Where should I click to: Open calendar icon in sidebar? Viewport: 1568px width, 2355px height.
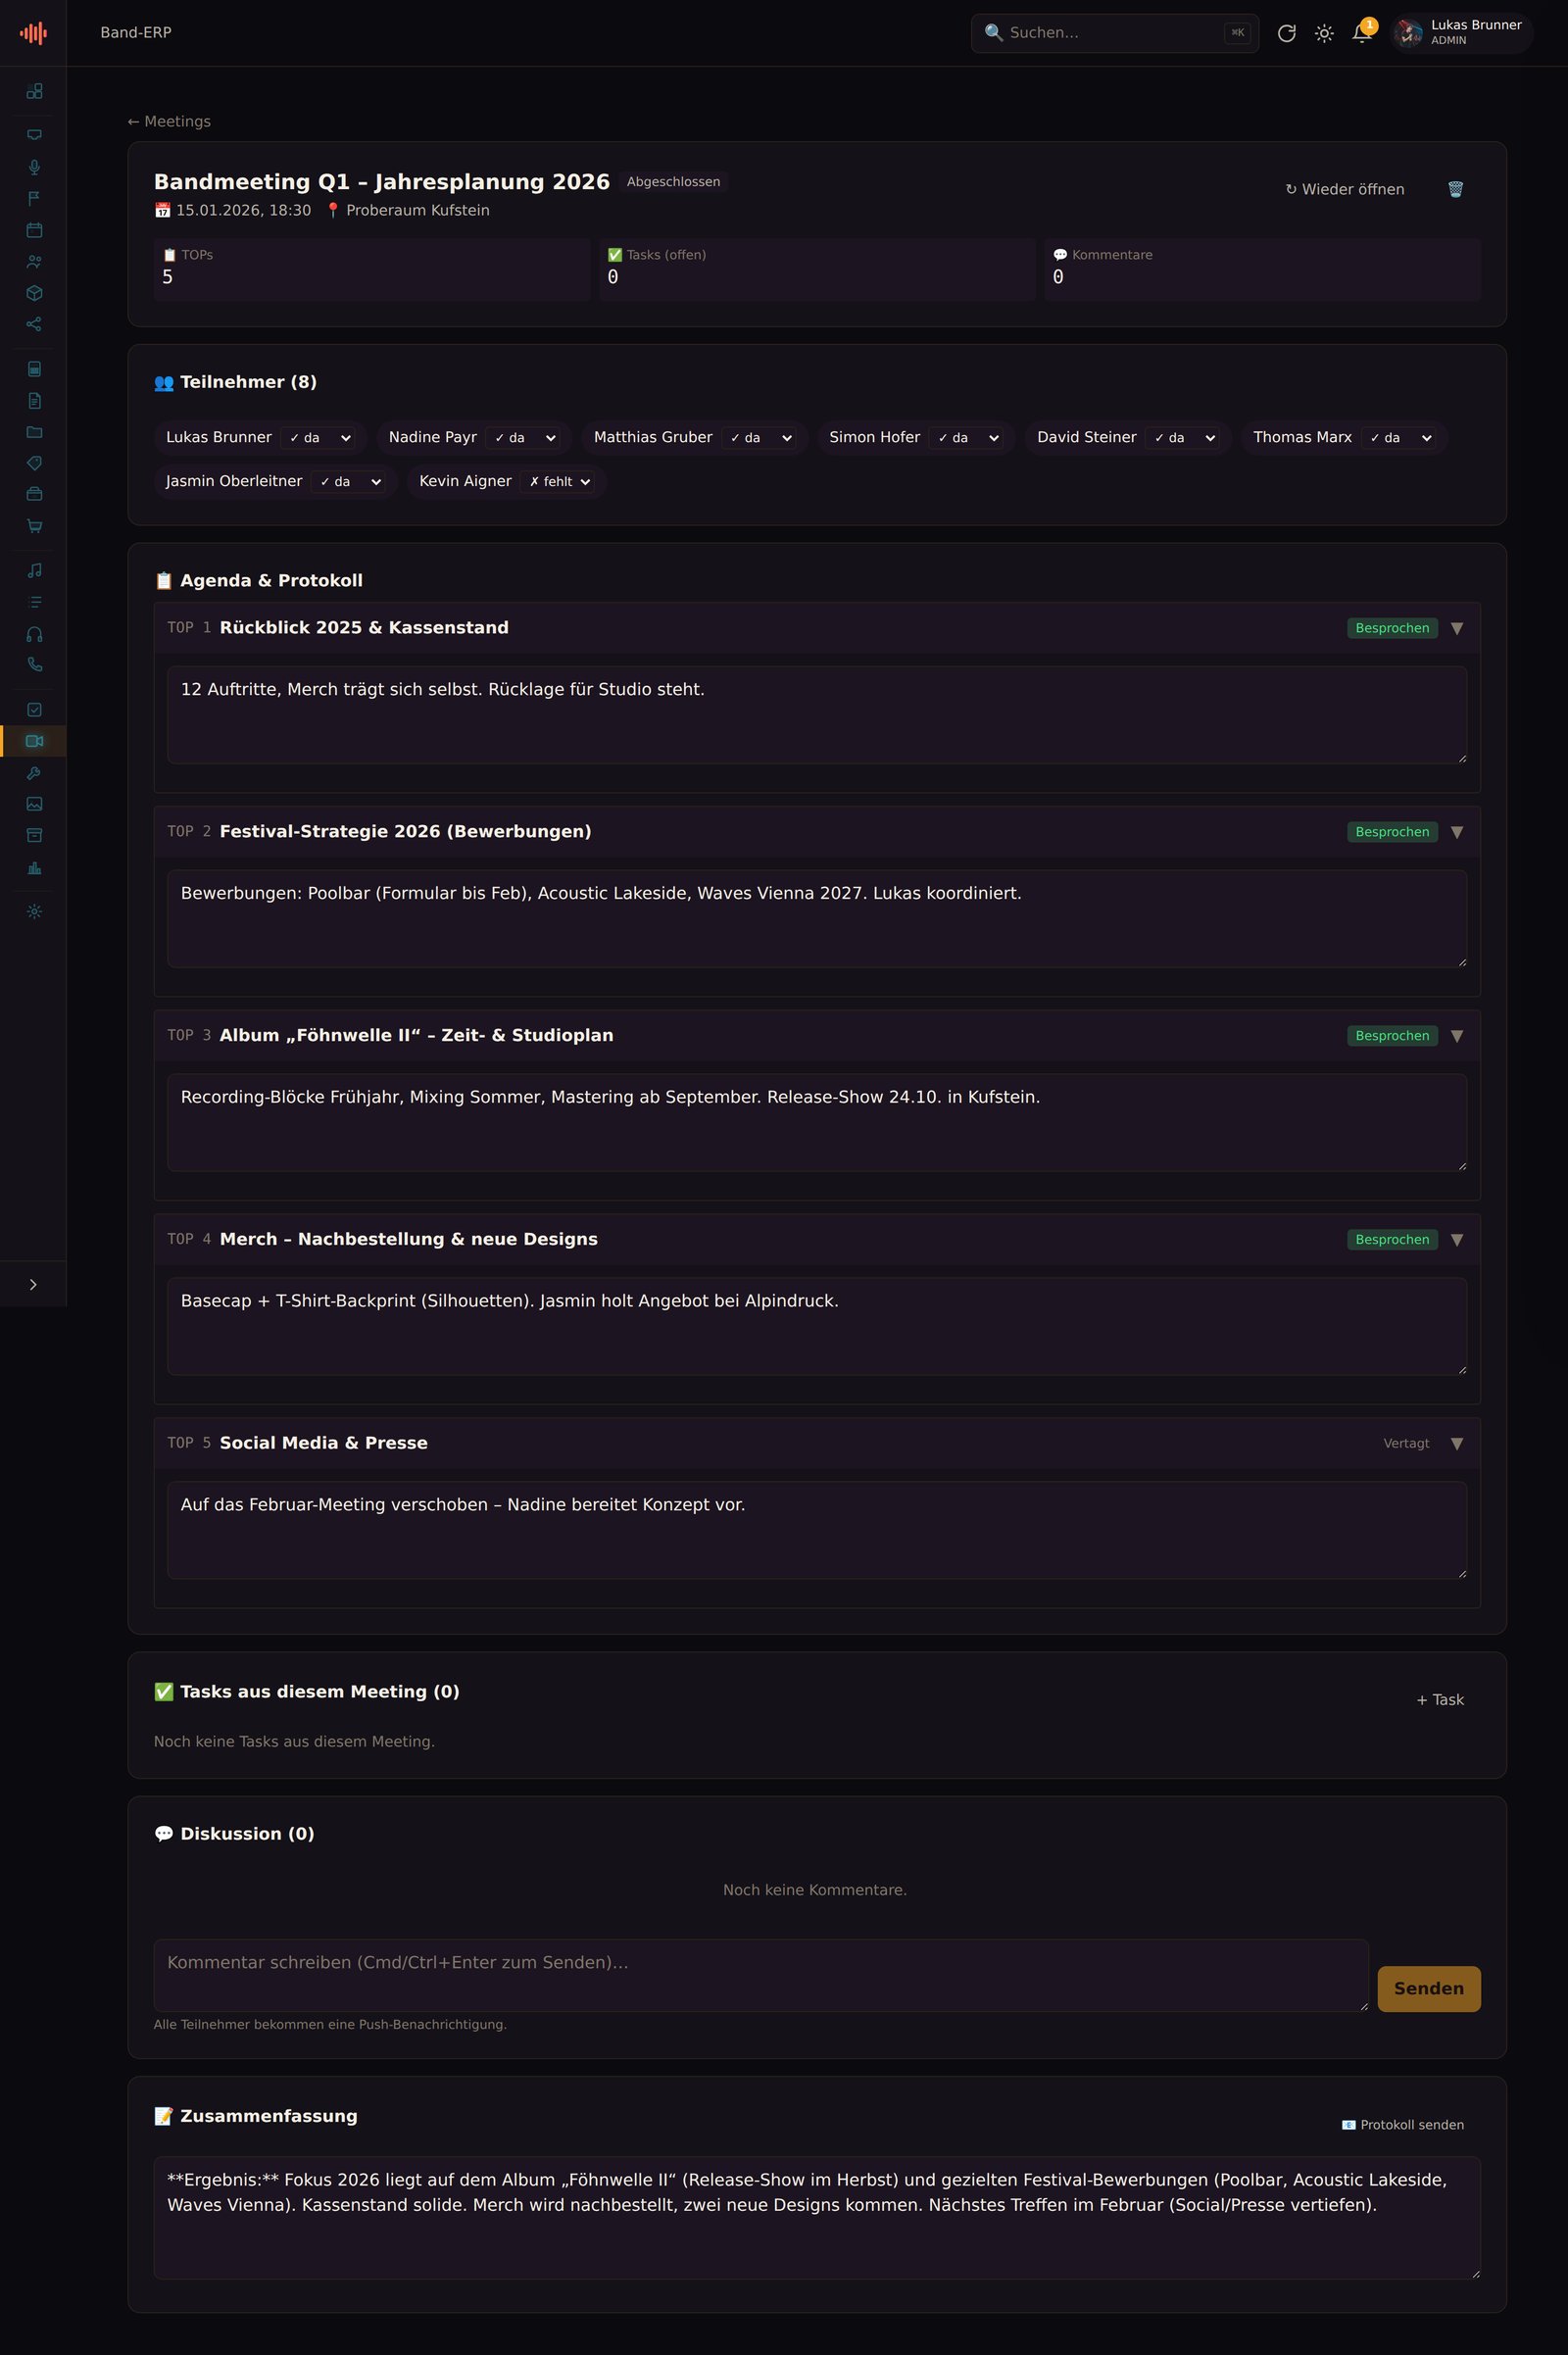tap(34, 230)
